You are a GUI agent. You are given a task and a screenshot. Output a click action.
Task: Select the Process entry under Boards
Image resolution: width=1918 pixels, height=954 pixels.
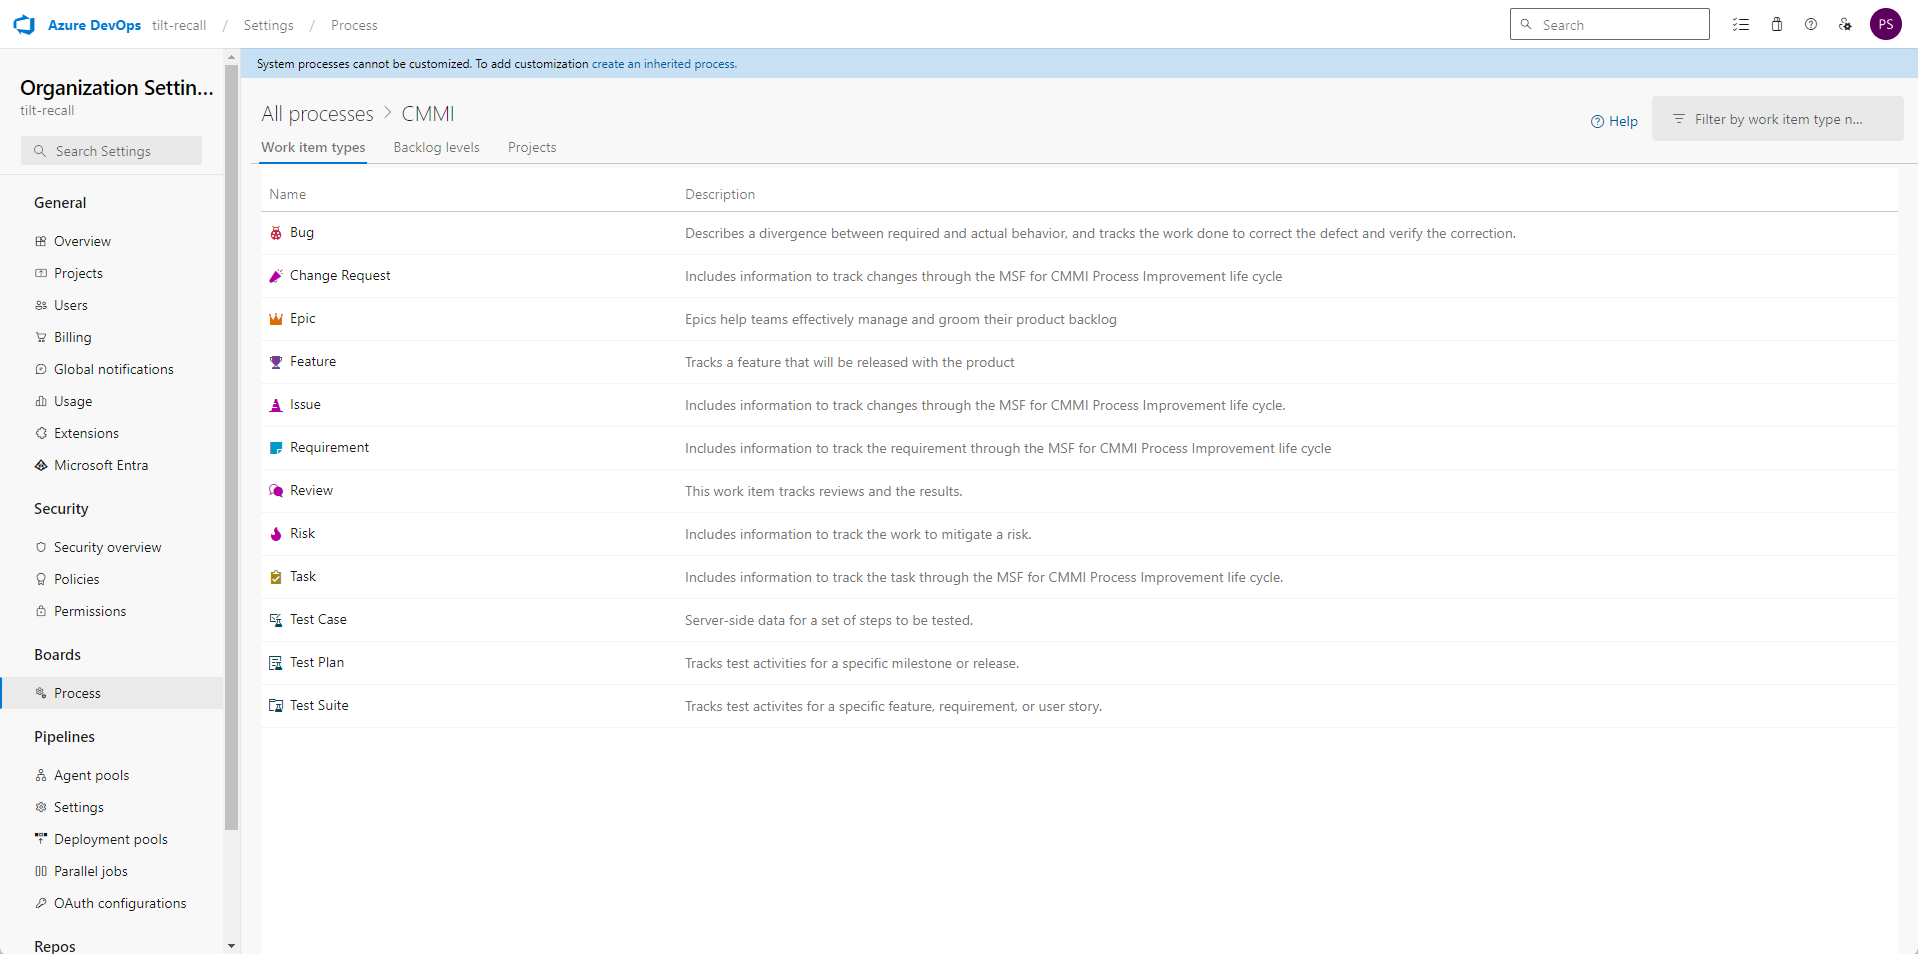click(77, 692)
